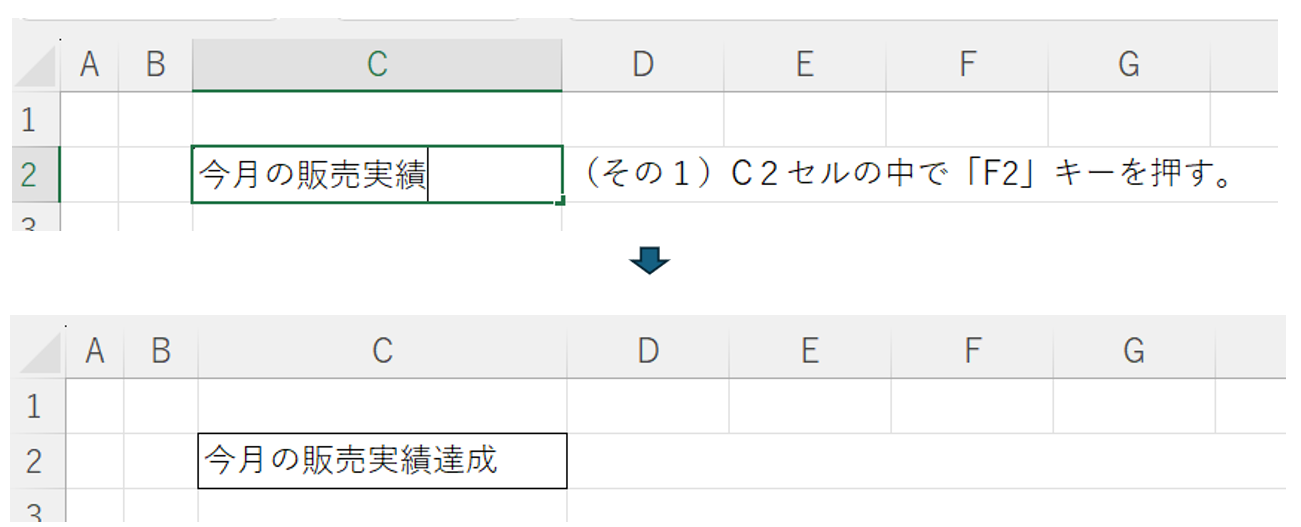Click the fill handle of the editing cell

pyautogui.click(x=561, y=201)
